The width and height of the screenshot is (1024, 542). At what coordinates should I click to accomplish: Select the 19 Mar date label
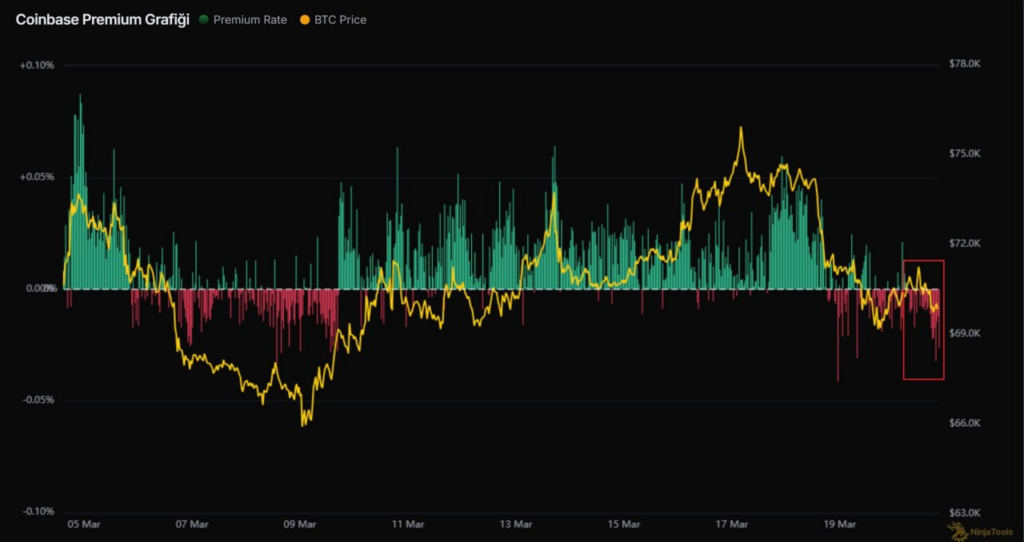coord(839,524)
